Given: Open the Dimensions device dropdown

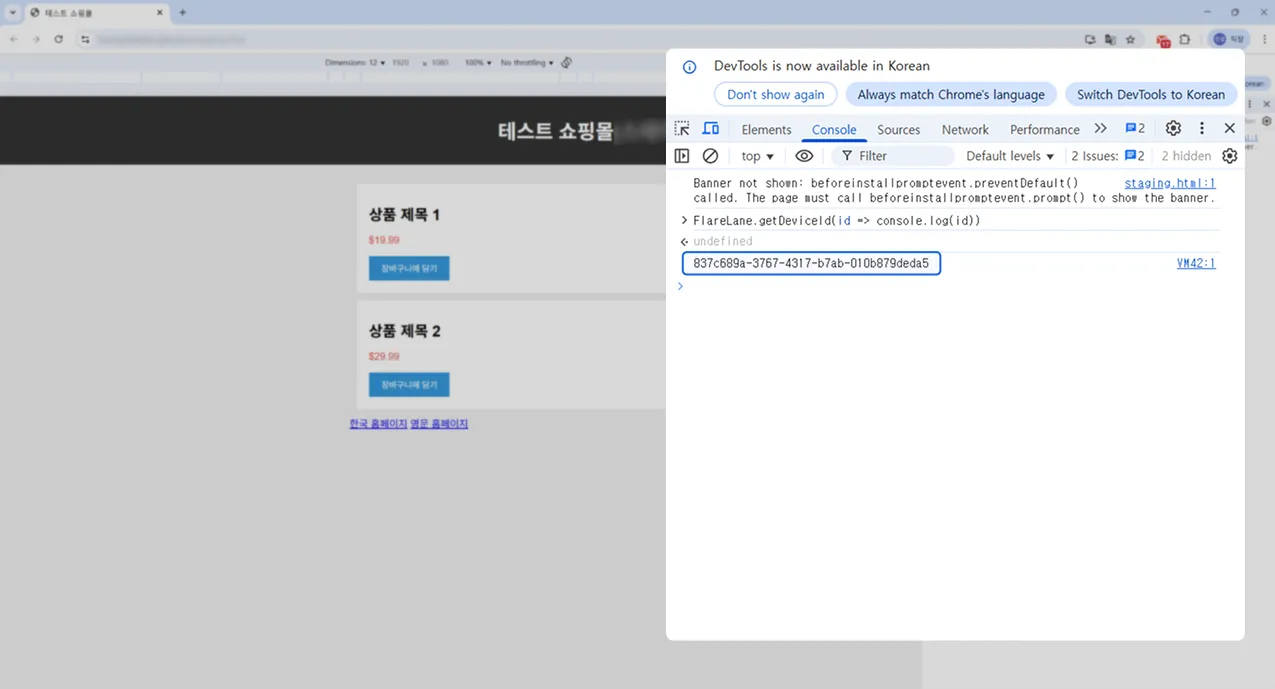Looking at the screenshot, I should (355, 63).
